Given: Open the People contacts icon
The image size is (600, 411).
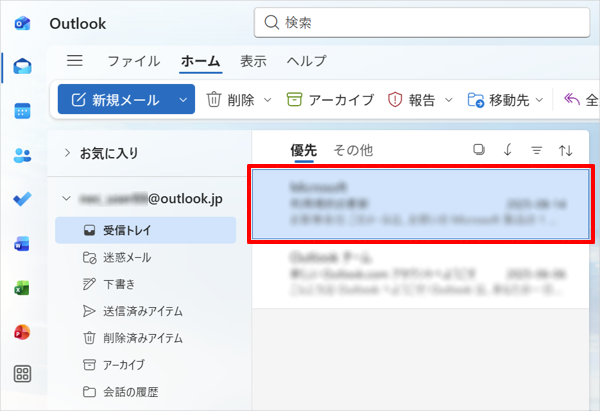Looking at the screenshot, I should [x=22, y=155].
